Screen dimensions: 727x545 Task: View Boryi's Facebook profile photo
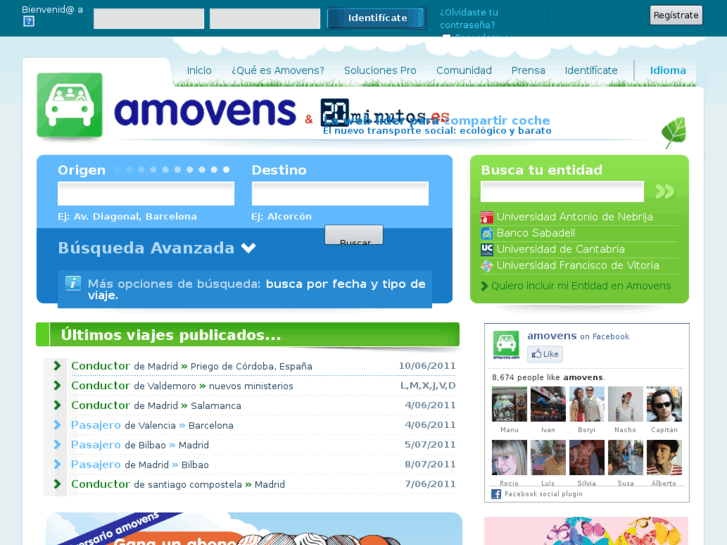587,404
